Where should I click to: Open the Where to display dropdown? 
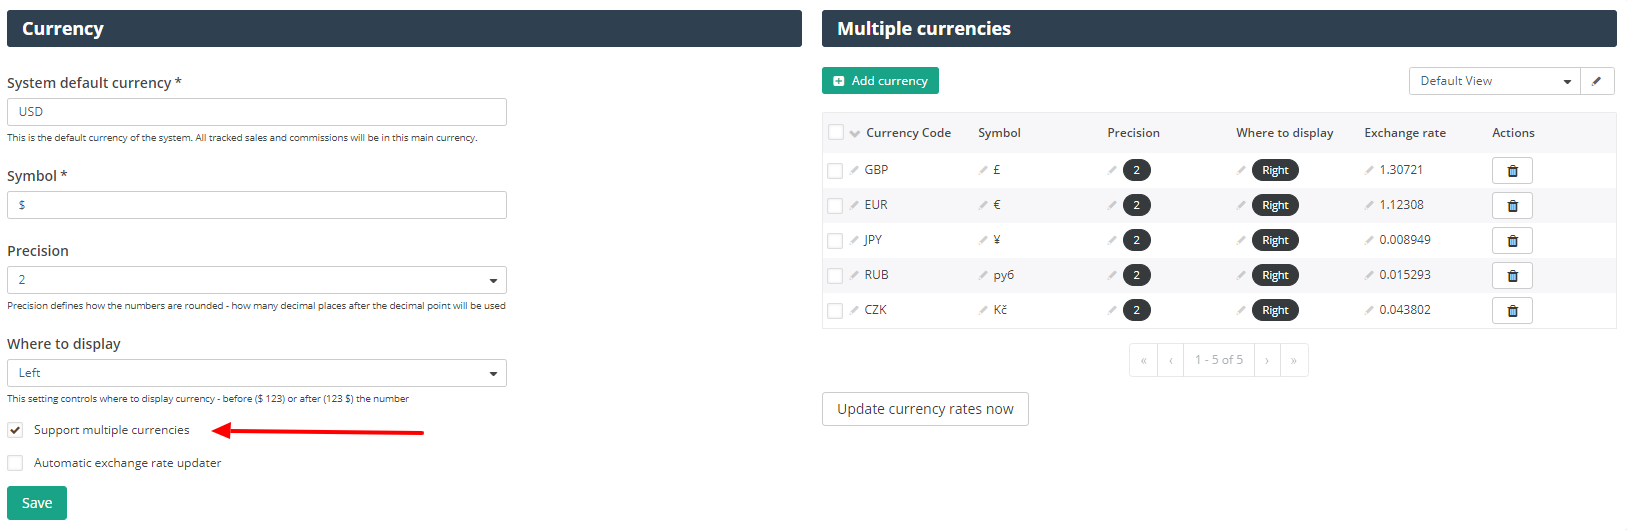point(257,373)
